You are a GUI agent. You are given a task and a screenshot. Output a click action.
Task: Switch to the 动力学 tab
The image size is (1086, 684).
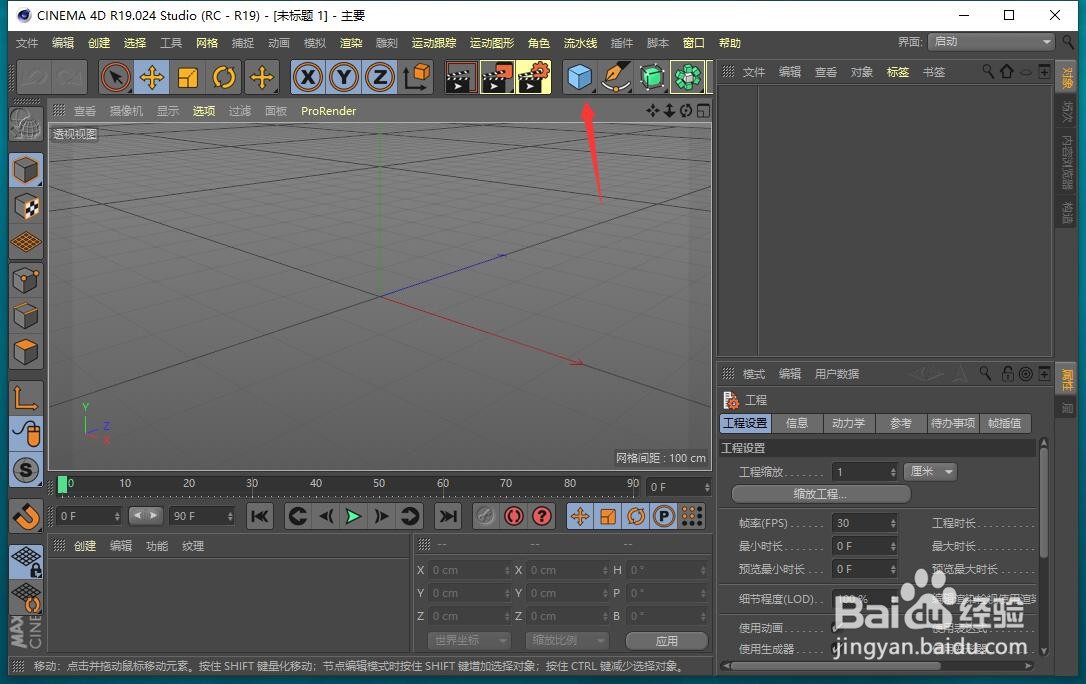tap(849, 423)
